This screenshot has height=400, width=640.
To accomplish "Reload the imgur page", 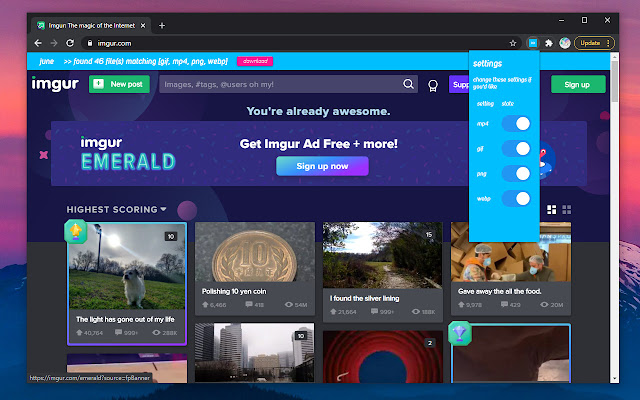I will click(x=70, y=43).
